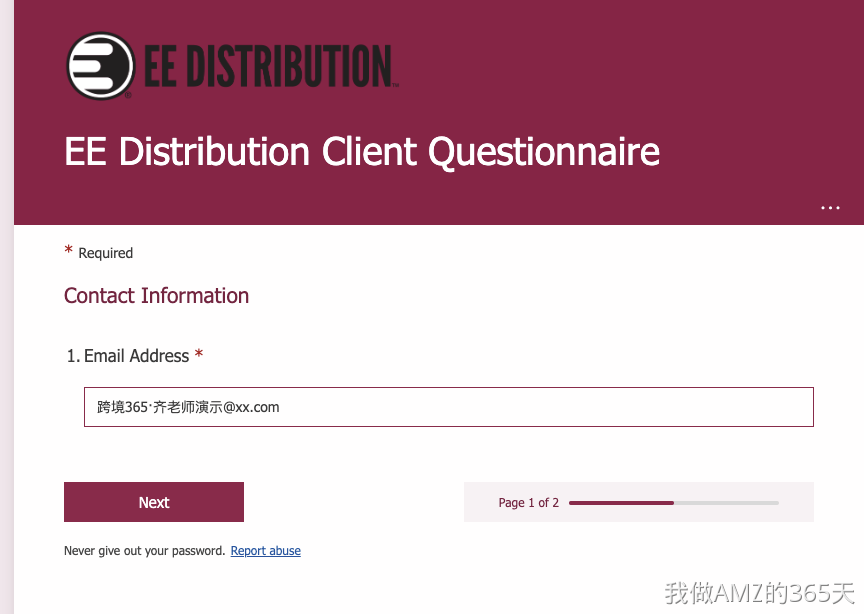Focus the Email Address input field

448,407
